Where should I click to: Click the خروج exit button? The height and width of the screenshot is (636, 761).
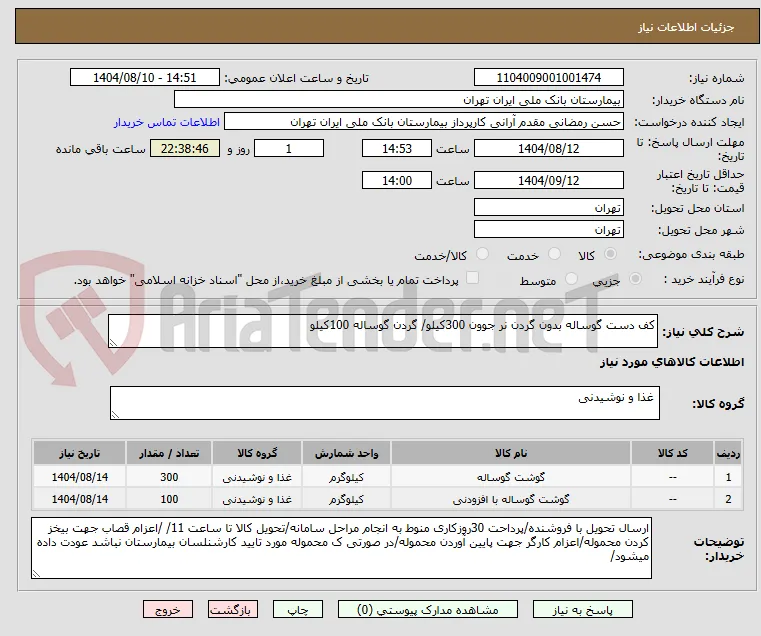coord(168,610)
